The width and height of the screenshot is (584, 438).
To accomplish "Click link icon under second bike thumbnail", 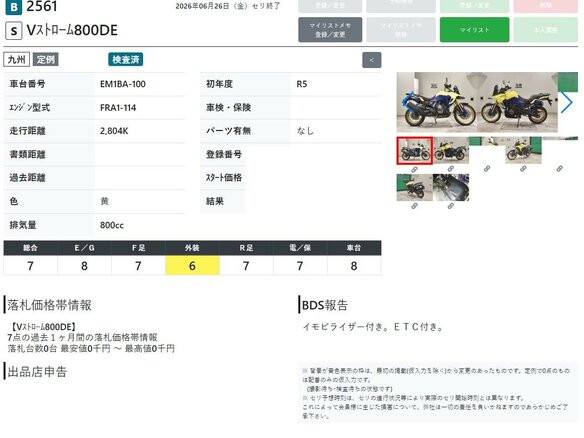I will pos(451,169).
